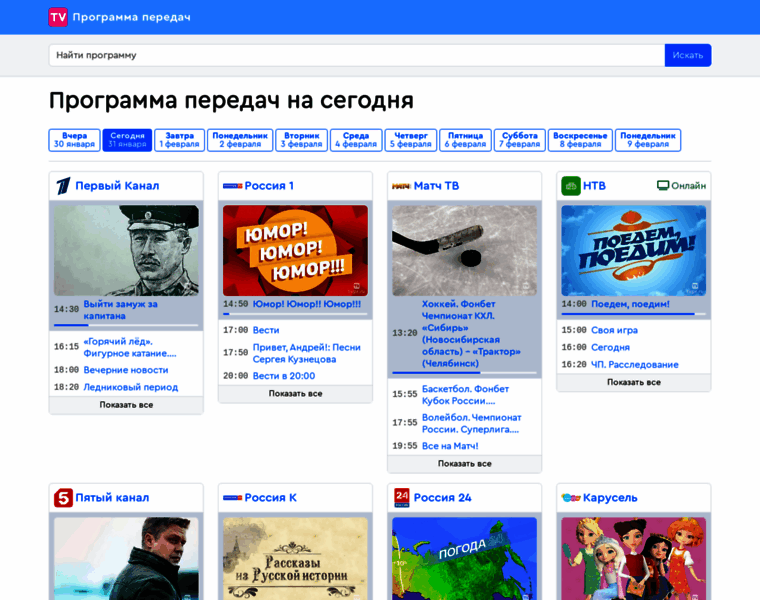
Task: Click the НТВ Онлайн monitor icon
Action: point(663,185)
